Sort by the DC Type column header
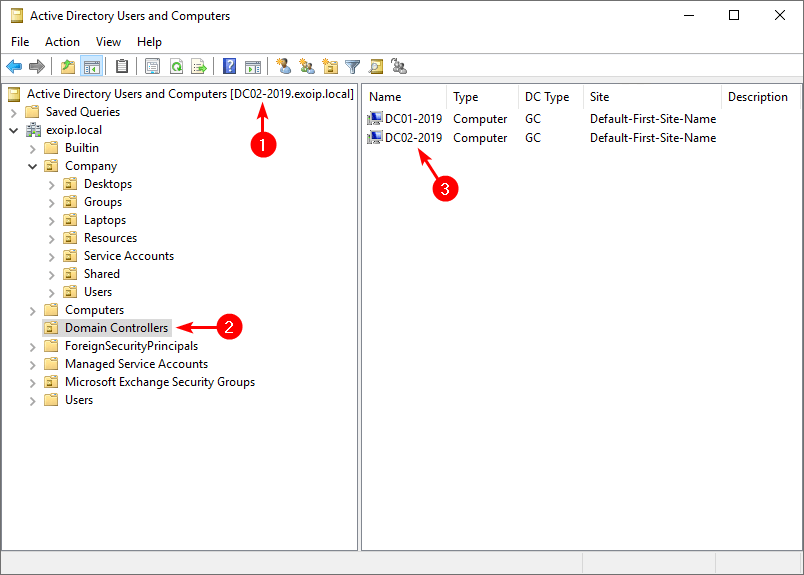The height and width of the screenshot is (575, 804). click(551, 97)
